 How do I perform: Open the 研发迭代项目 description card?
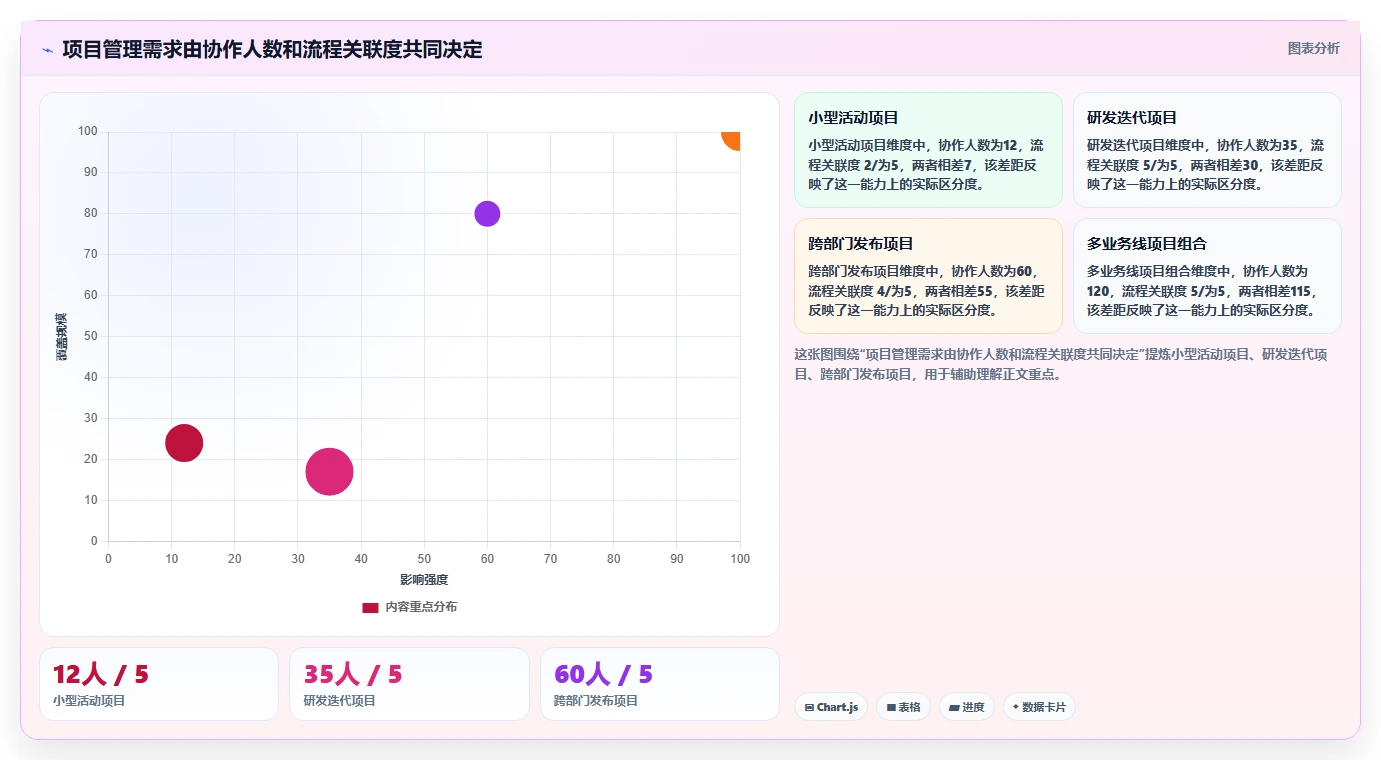click(1207, 150)
